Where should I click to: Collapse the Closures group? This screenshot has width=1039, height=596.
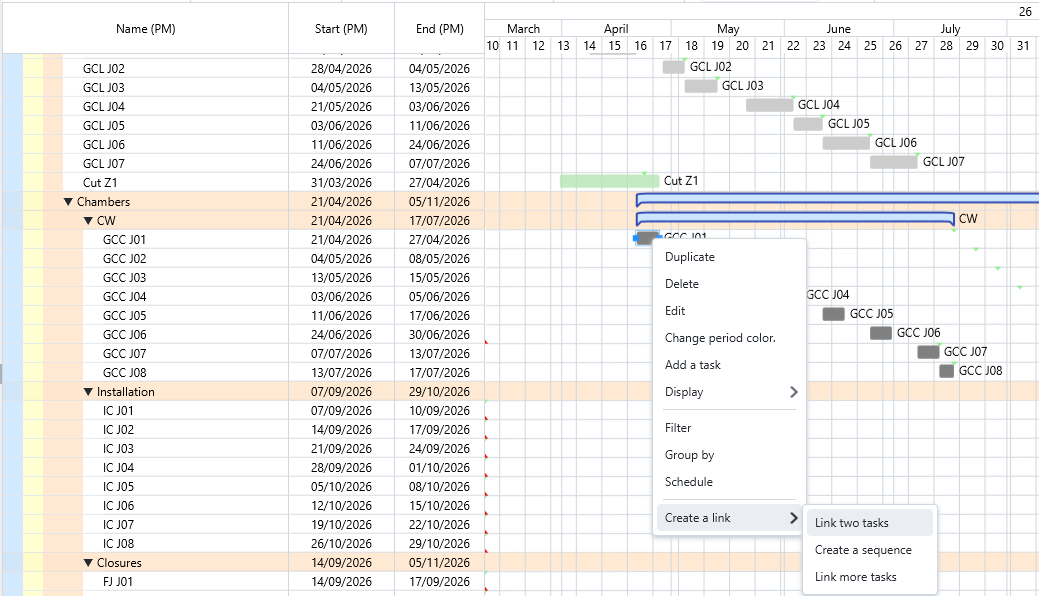coord(88,563)
